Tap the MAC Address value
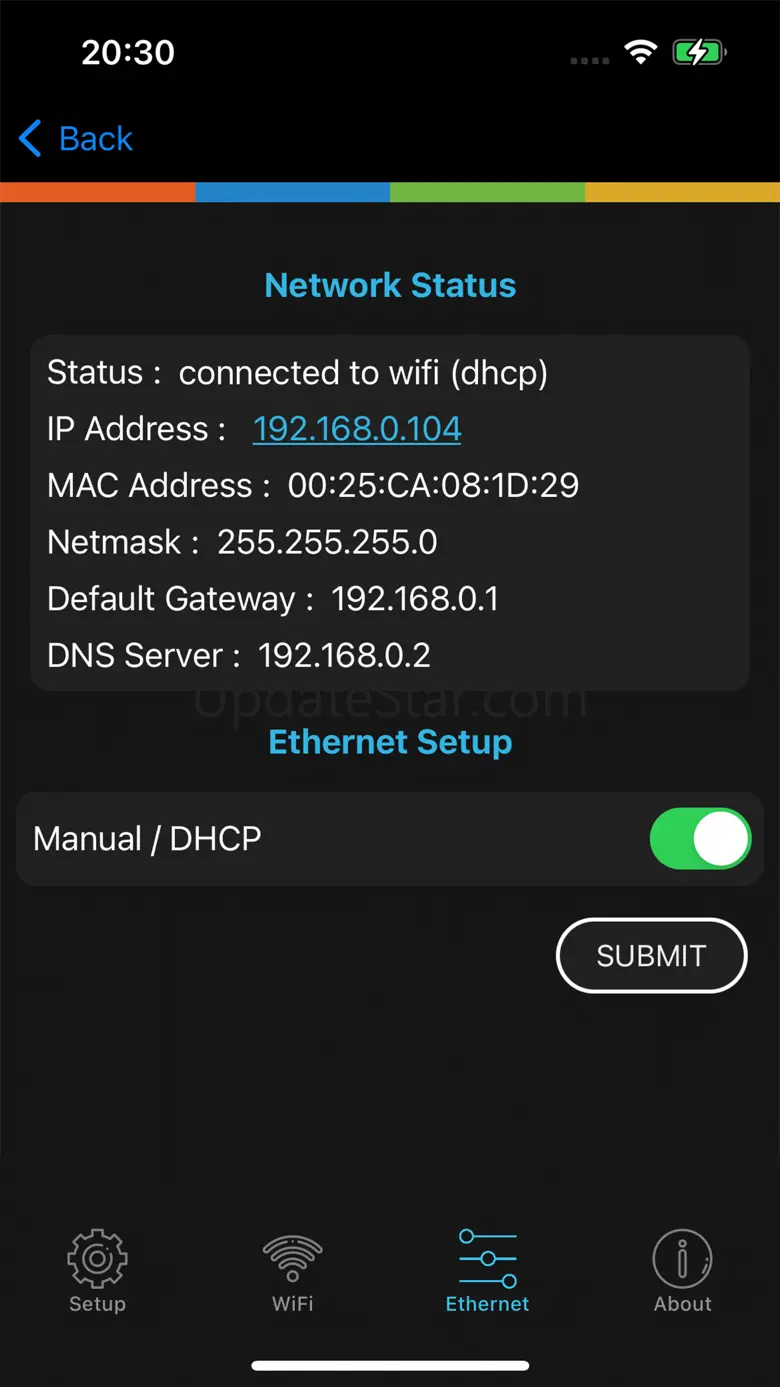This screenshot has width=780, height=1387. click(x=433, y=486)
